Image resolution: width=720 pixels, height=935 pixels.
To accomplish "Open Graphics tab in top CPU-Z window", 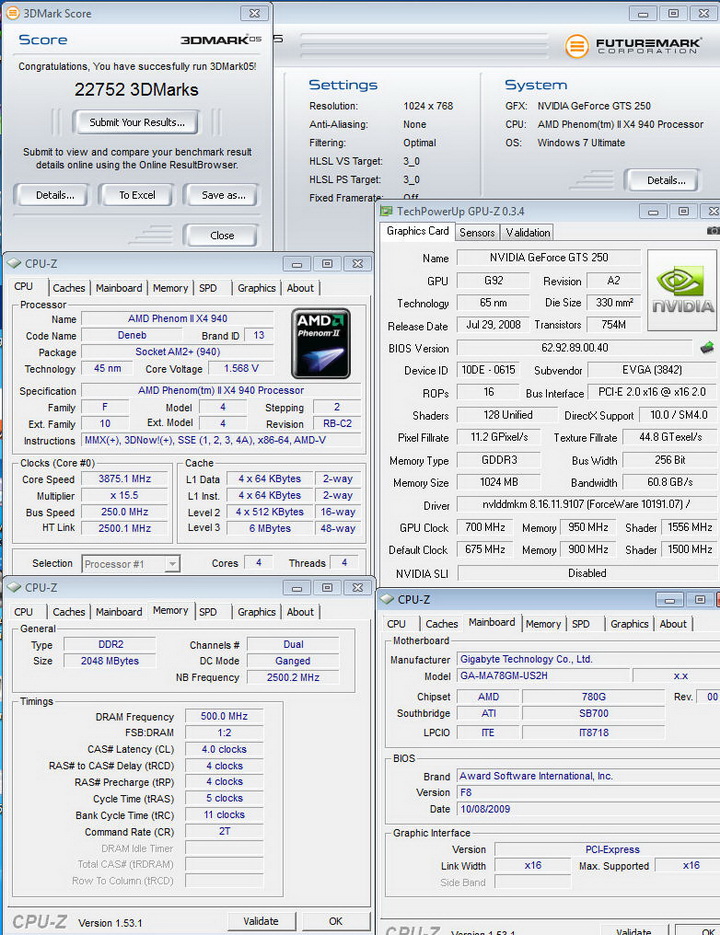I will point(257,288).
